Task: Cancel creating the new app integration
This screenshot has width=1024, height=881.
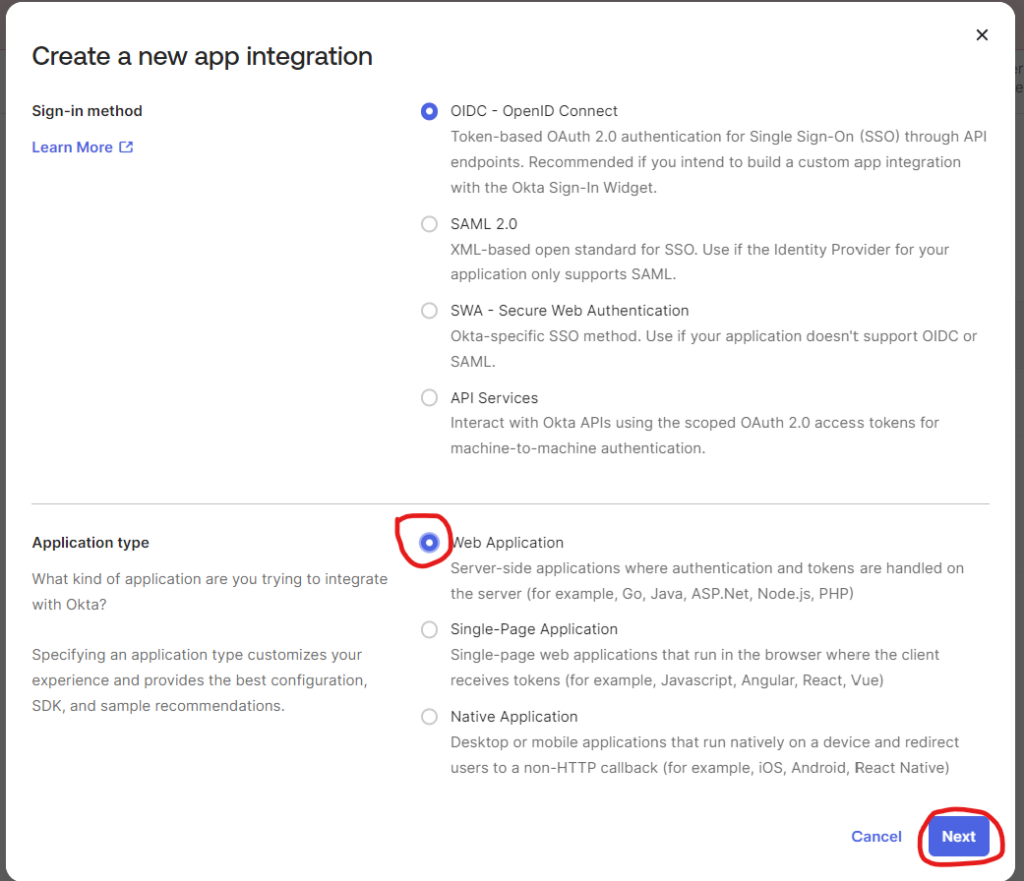Action: tap(876, 837)
